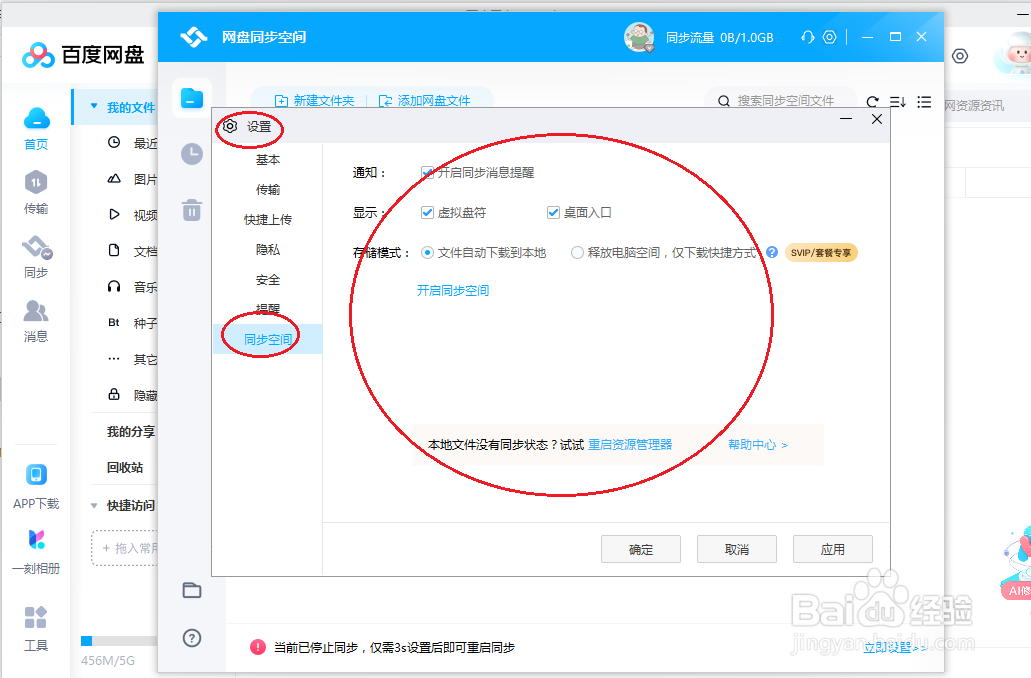Click the 重启资源管理器 link
This screenshot has height=678, width=1031.
630,445
